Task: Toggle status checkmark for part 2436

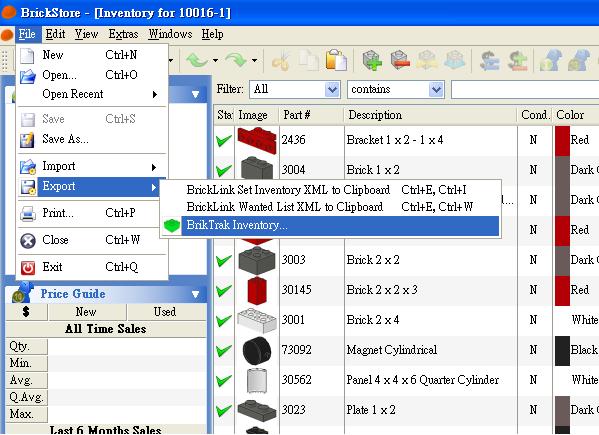Action: [224, 141]
